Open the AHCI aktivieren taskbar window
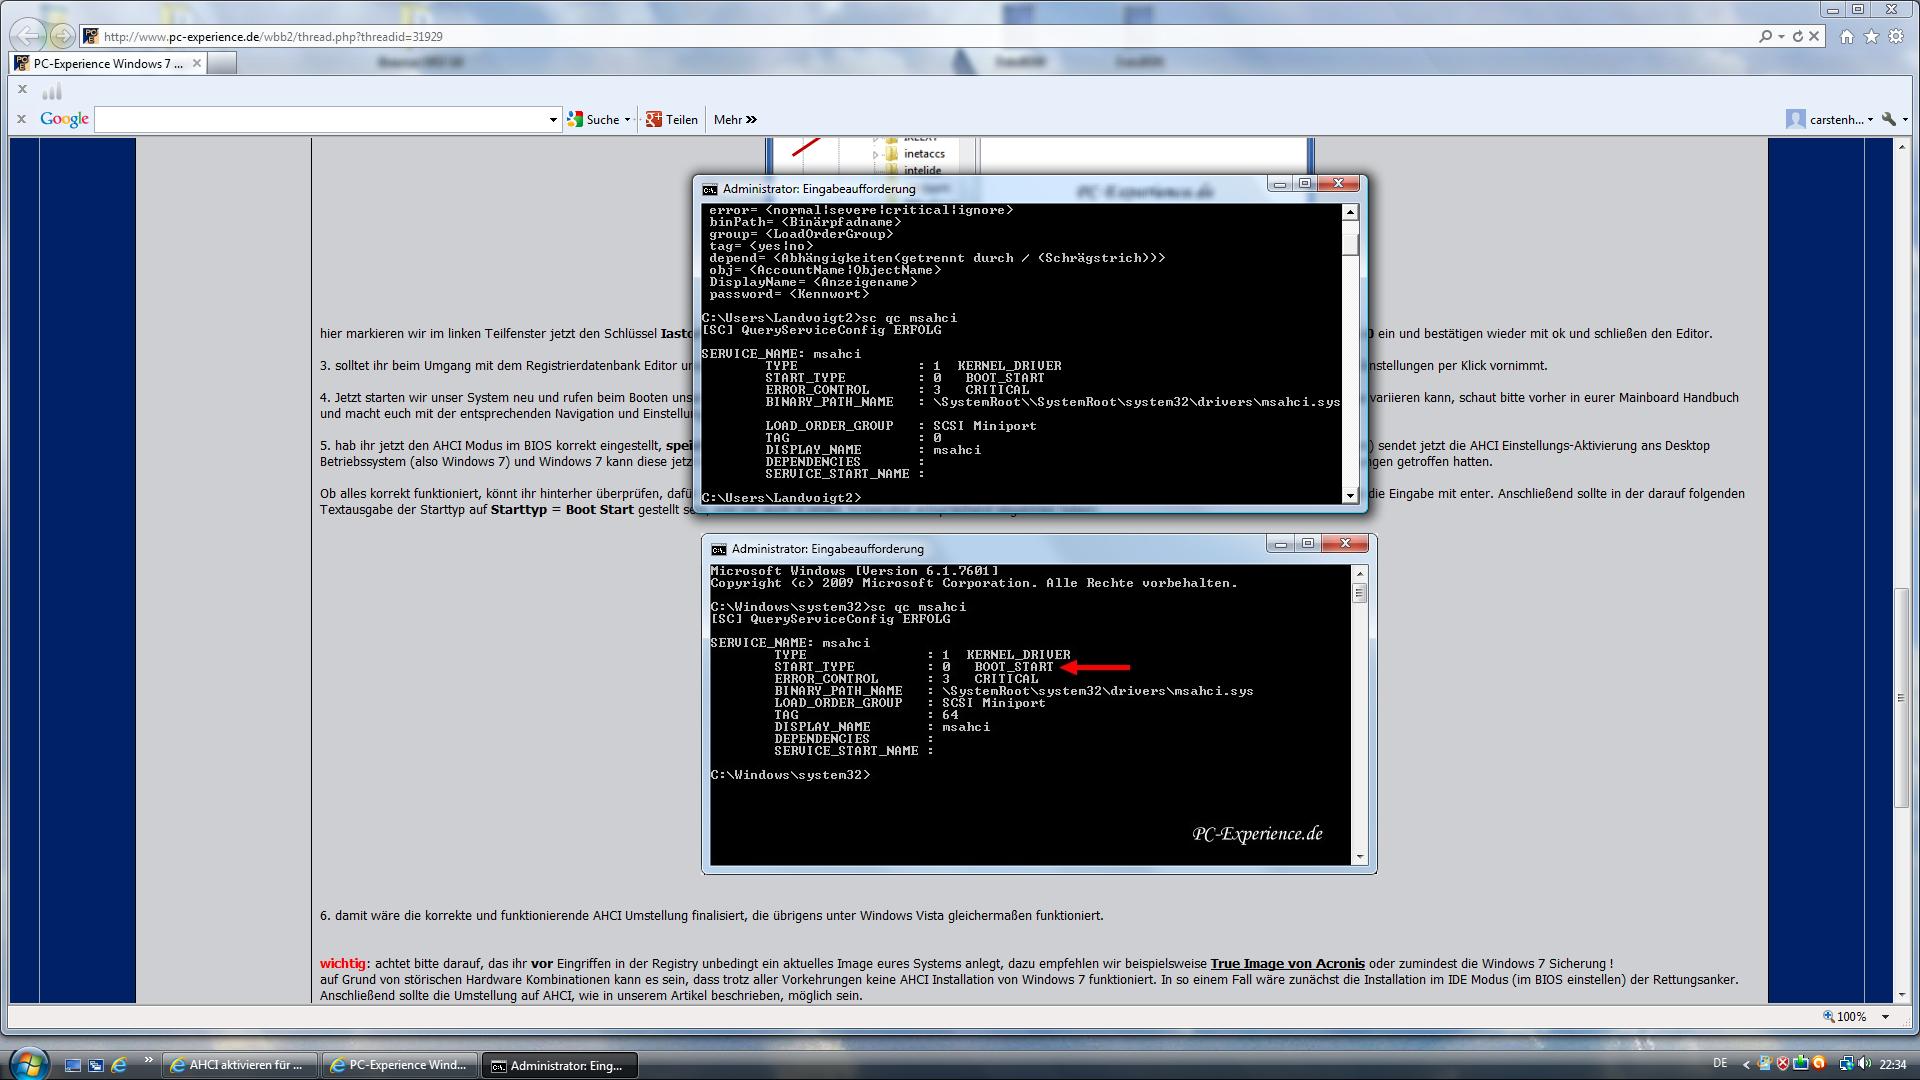1920x1080 pixels. coord(240,1065)
